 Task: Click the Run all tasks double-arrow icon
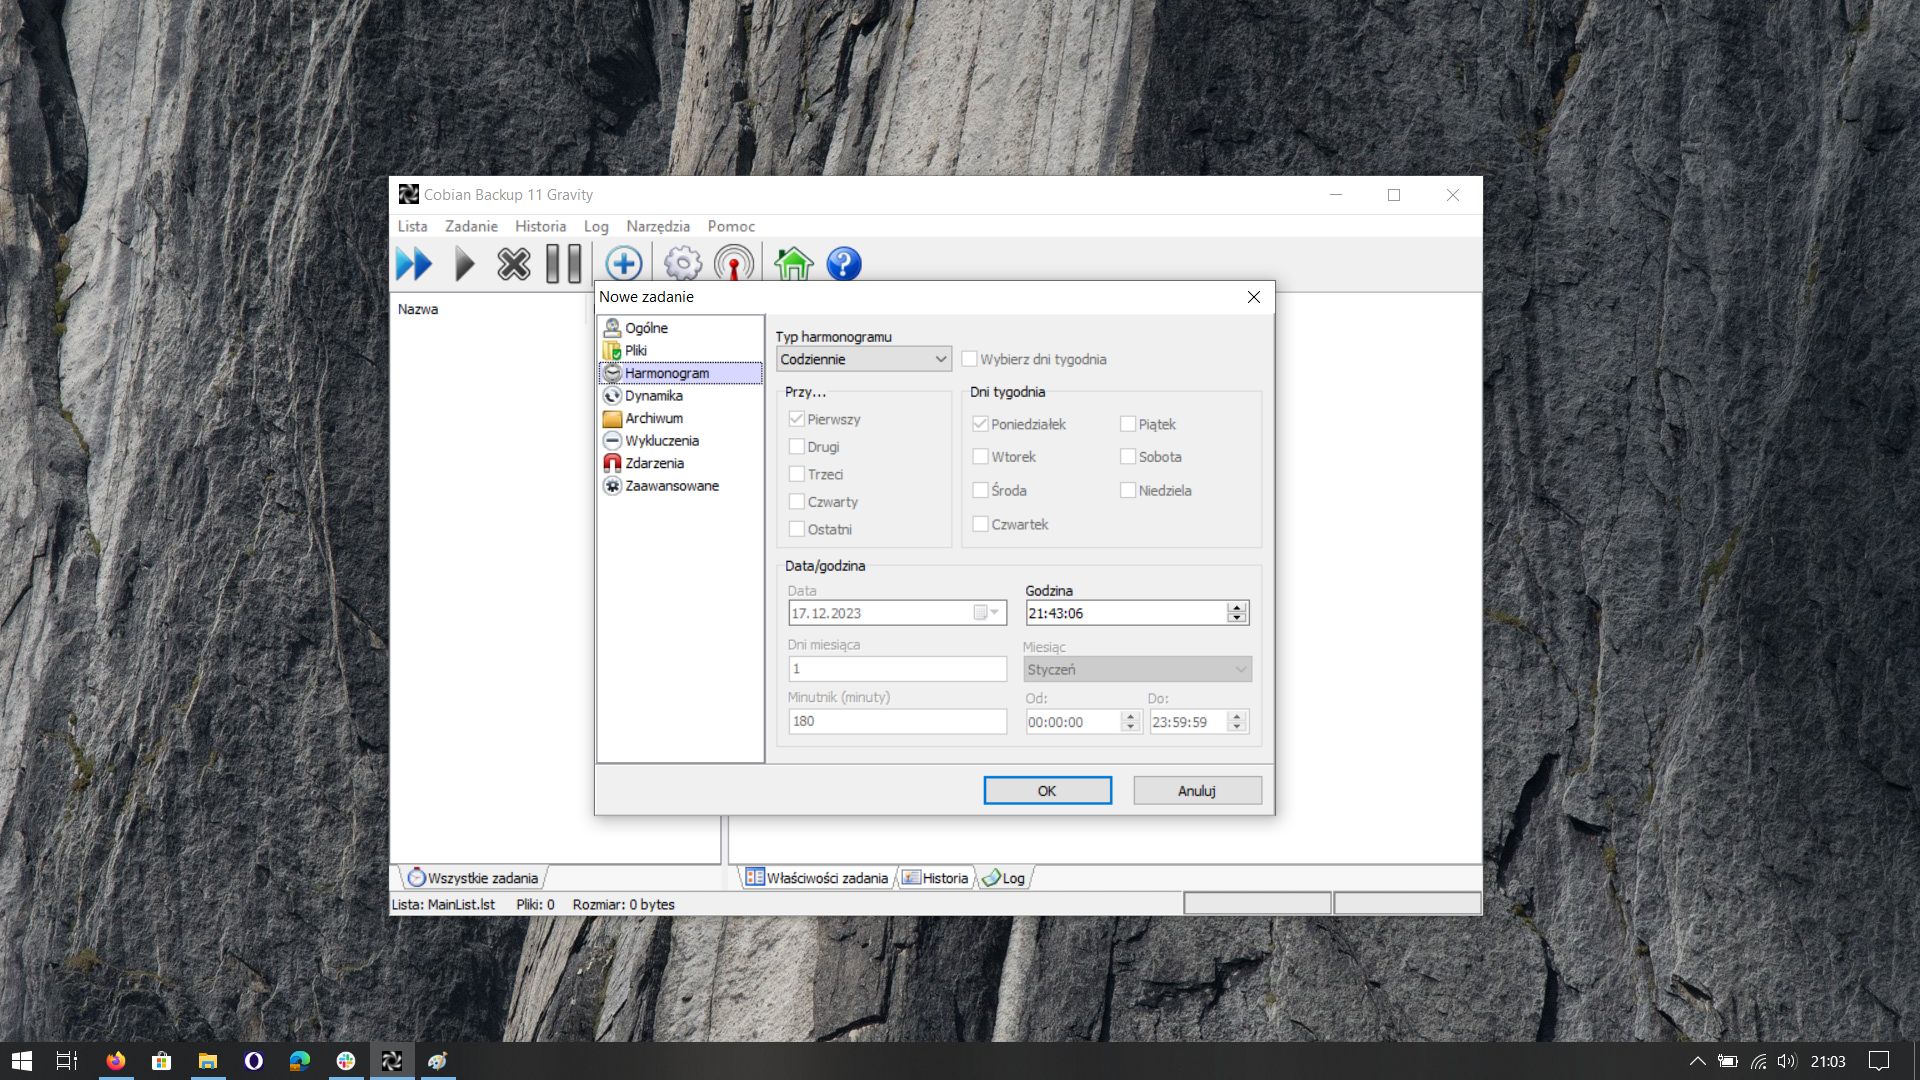(413, 265)
